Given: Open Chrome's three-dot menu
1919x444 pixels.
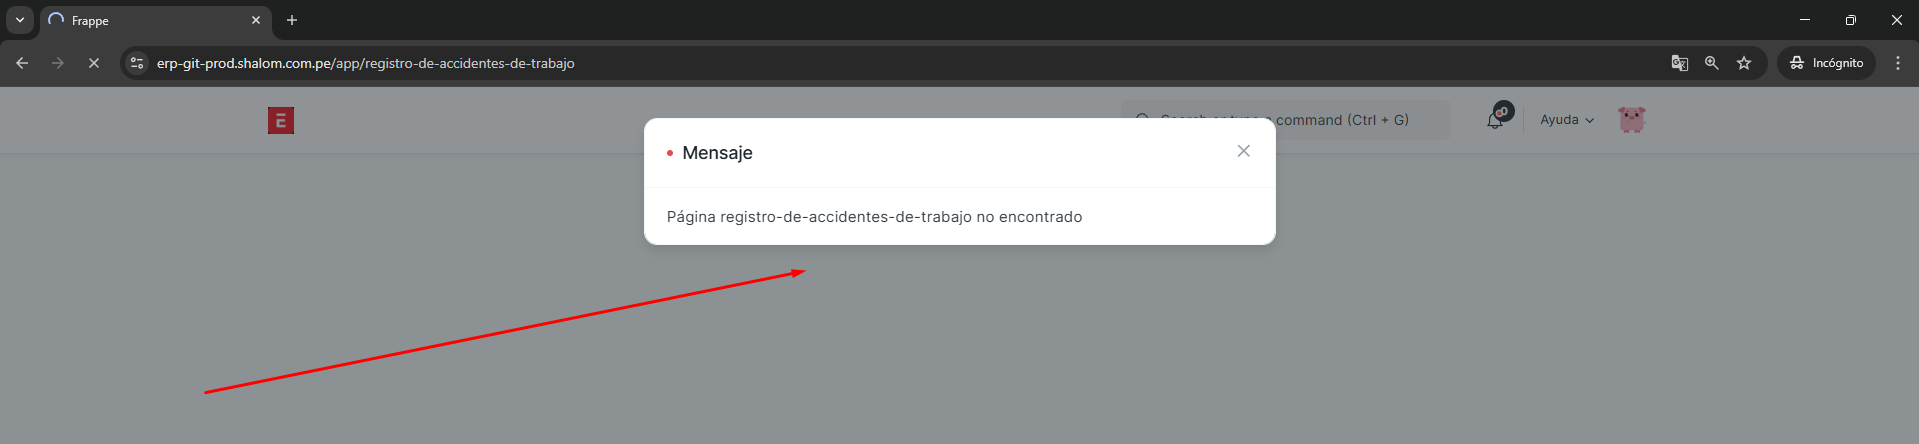Looking at the screenshot, I should [x=1898, y=63].
